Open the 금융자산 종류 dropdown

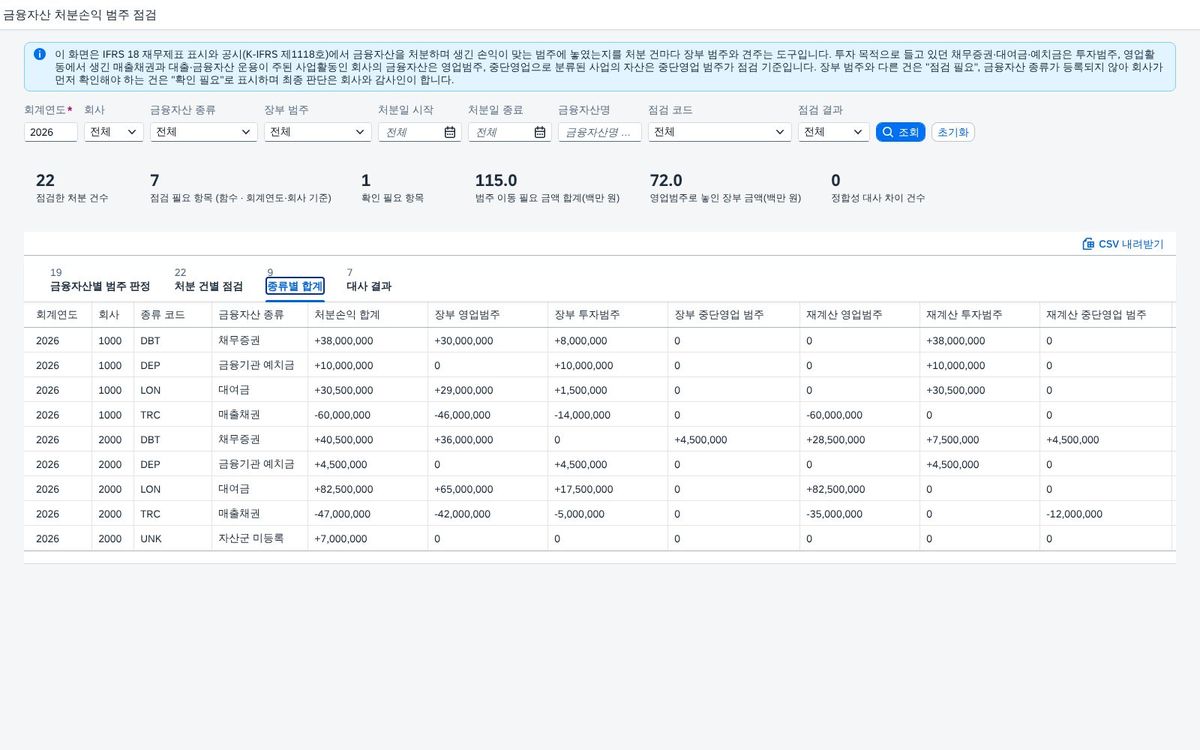coord(204,132)
